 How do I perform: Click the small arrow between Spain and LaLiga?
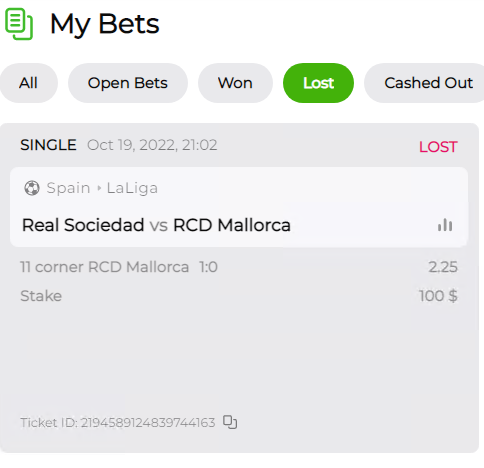99,188
